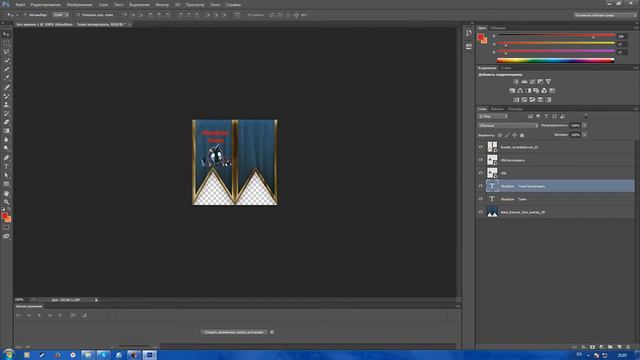Add a Levels adjustment
The width and height of the screenshot is (640, 360).
coord(524,82)
